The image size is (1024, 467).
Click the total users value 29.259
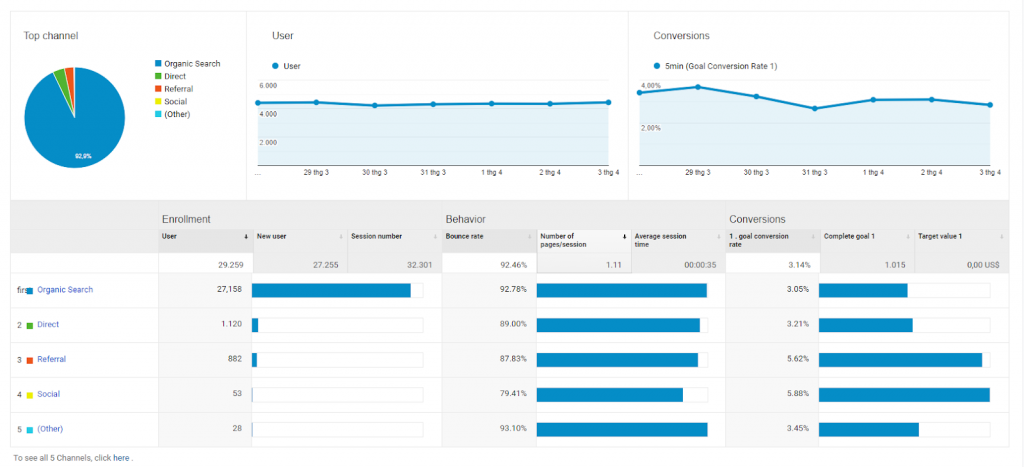click(230, 266)
